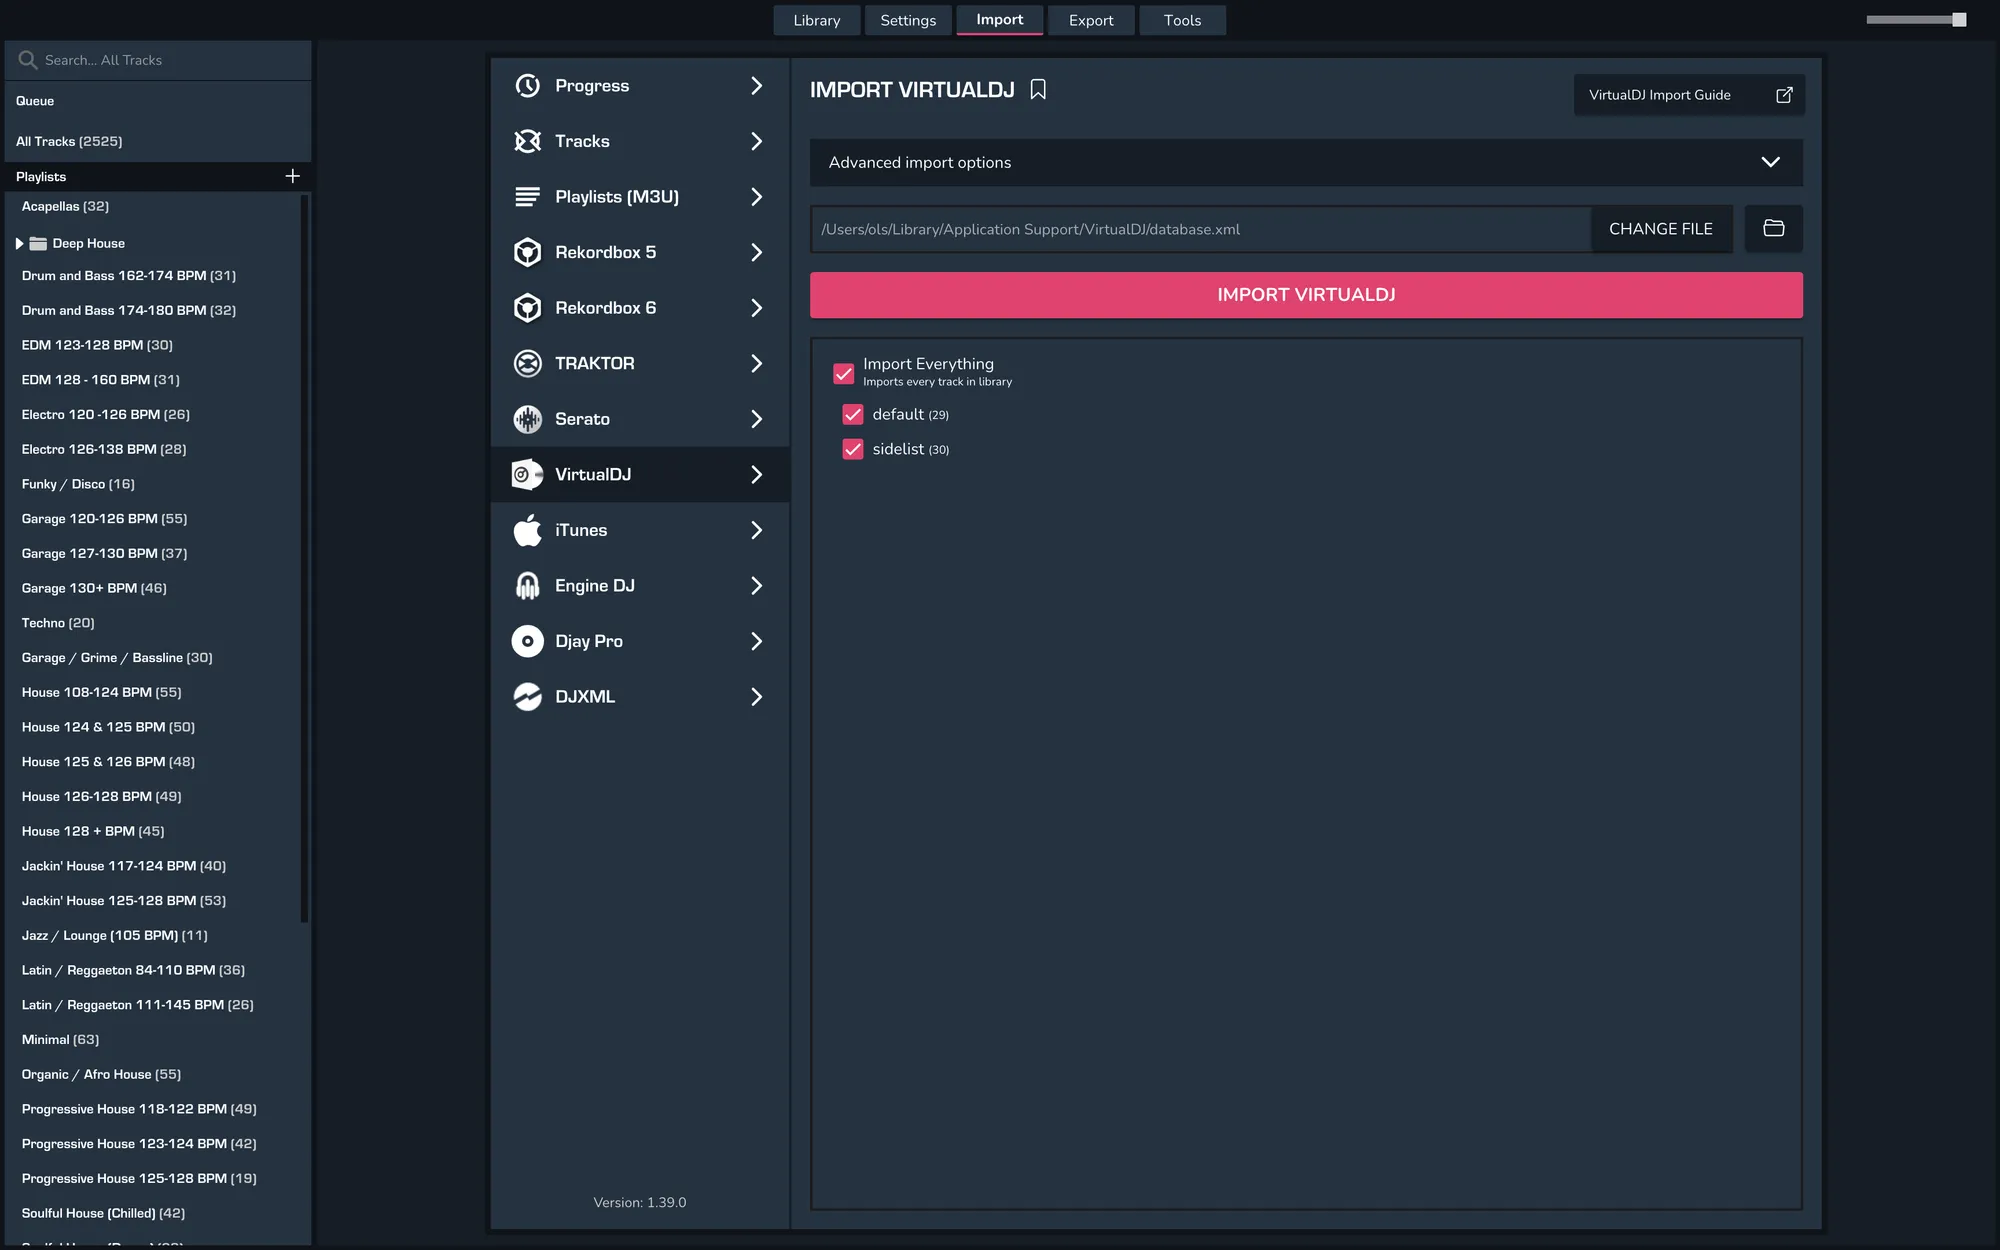Open Rekordbox 6 section via its chevron
This screenshot has height=1250, width=2000.
(x=756, y=308)
